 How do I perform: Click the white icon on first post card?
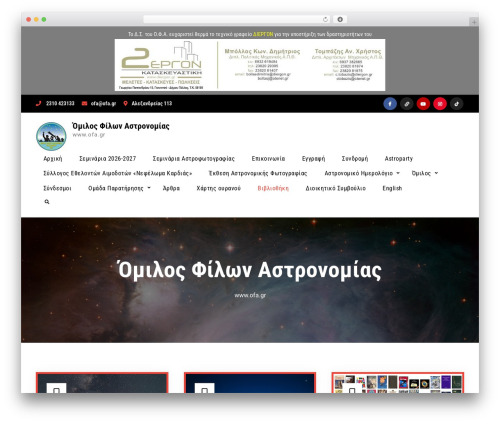click(56, 388)
